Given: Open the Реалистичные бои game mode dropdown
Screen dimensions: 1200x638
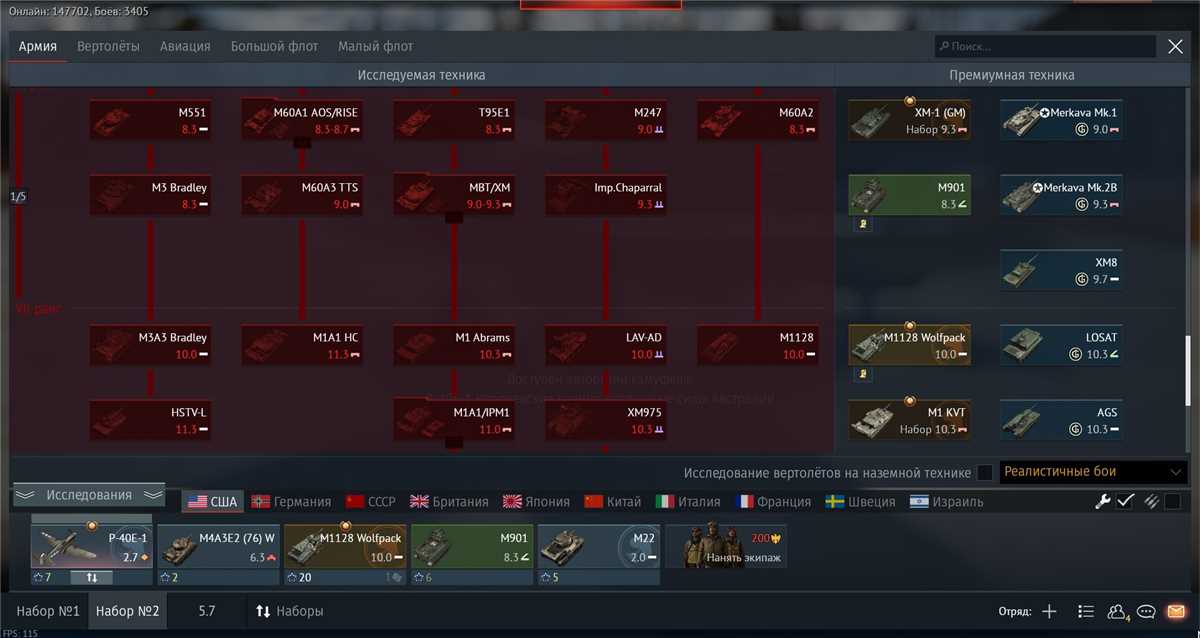Looking at the screenshot, I should (1092, 472).
